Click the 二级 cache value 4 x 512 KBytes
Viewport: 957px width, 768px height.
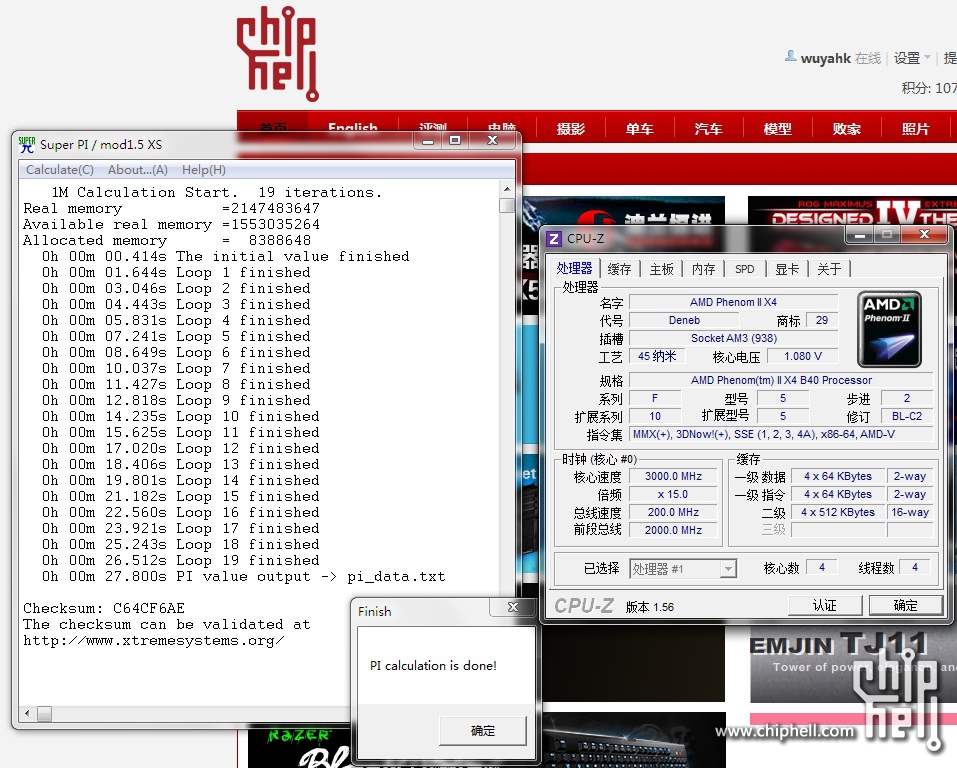pos(837,512)
